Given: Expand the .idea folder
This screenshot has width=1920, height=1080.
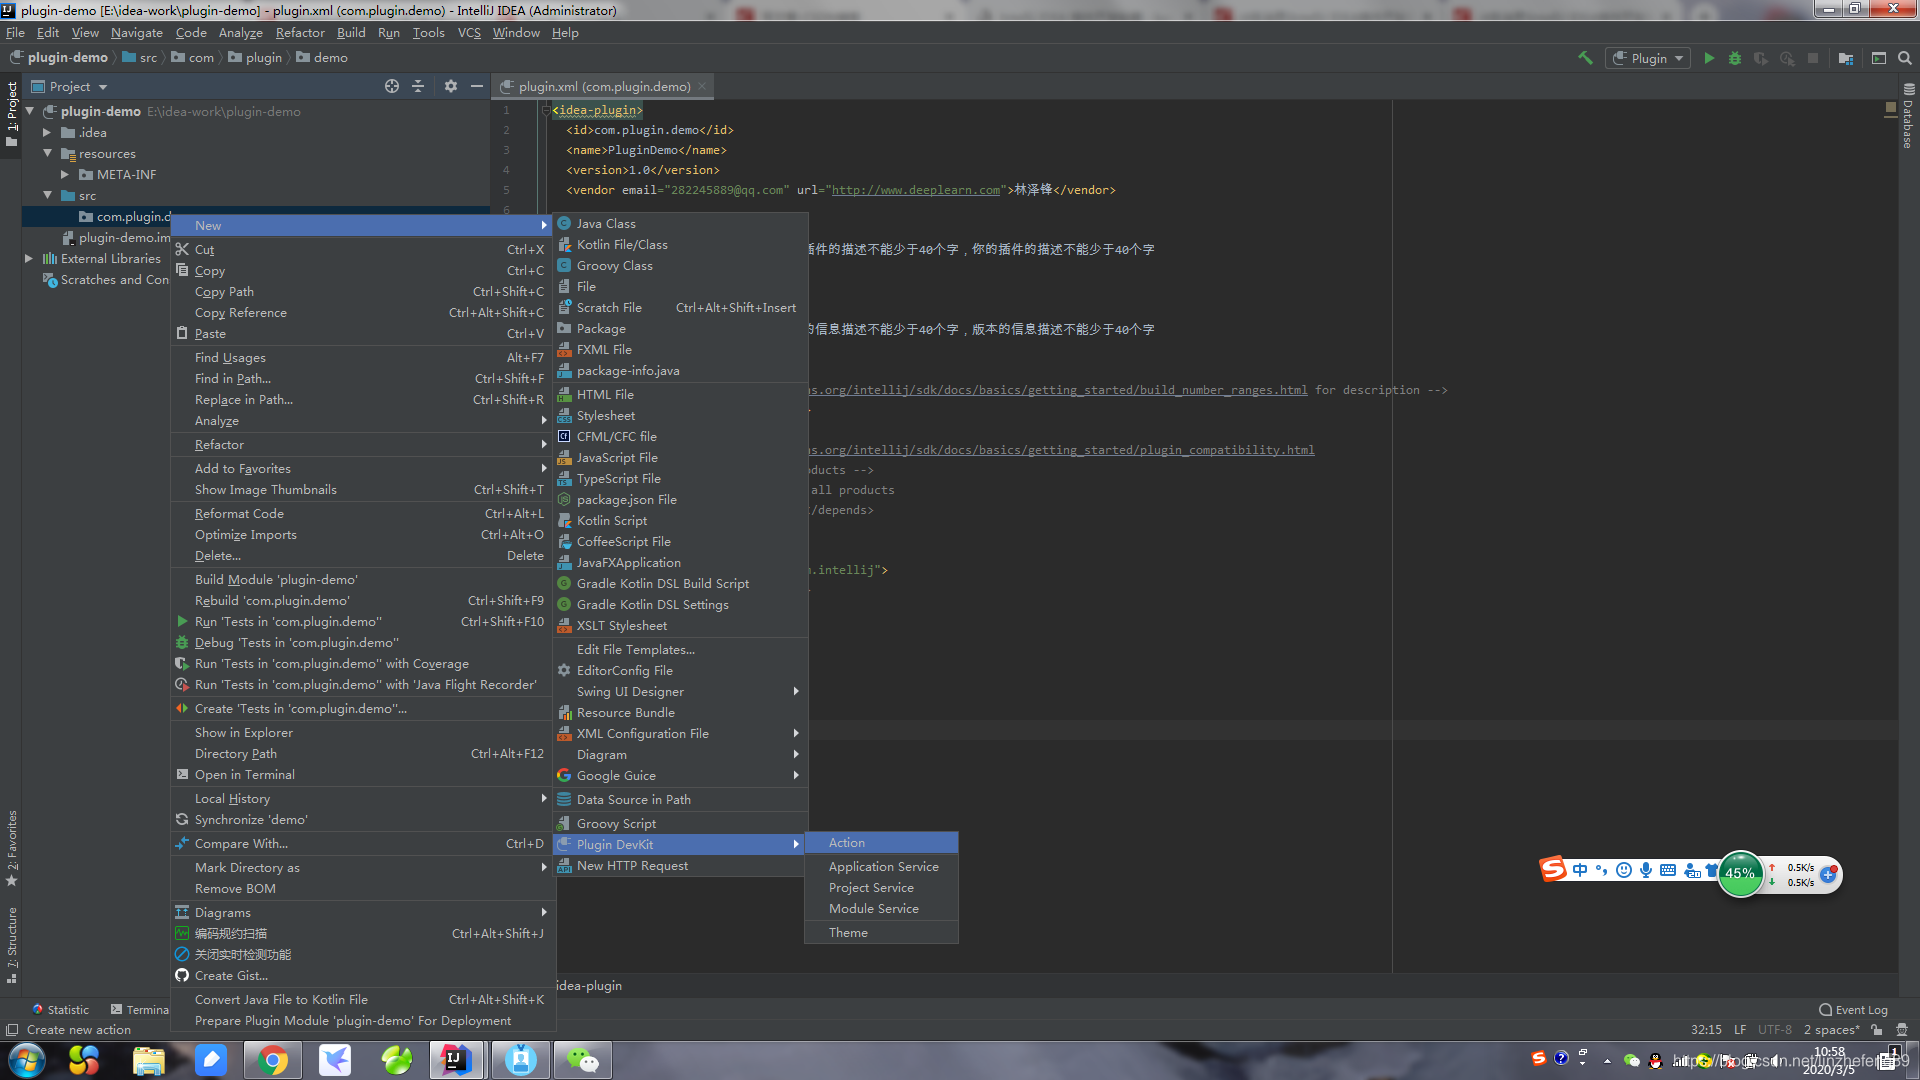Looking at the screenshot, I should click(47, 132).
